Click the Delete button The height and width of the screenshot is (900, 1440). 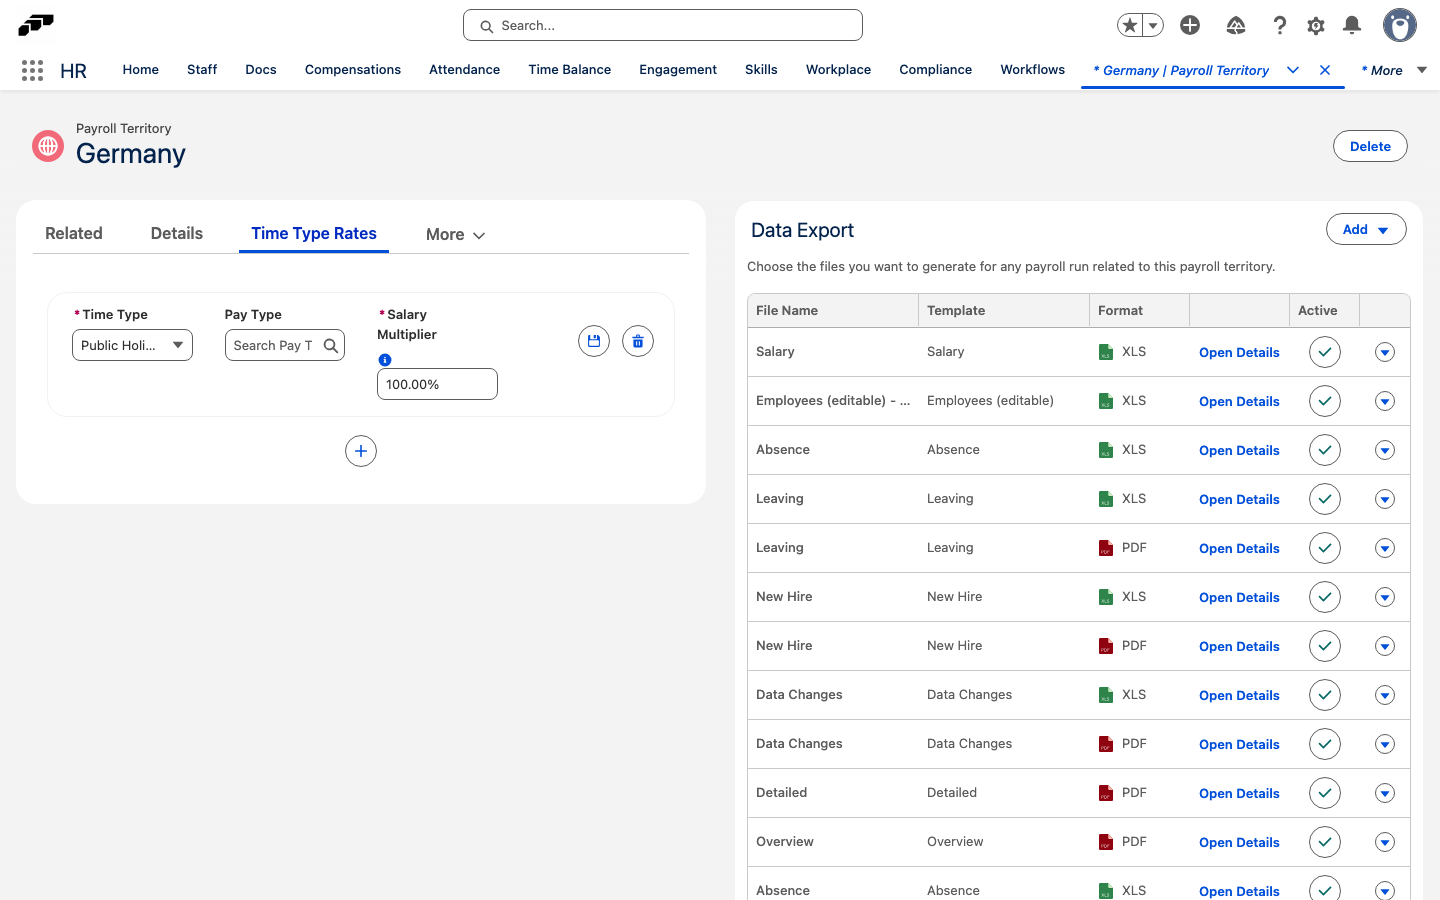1370,146
